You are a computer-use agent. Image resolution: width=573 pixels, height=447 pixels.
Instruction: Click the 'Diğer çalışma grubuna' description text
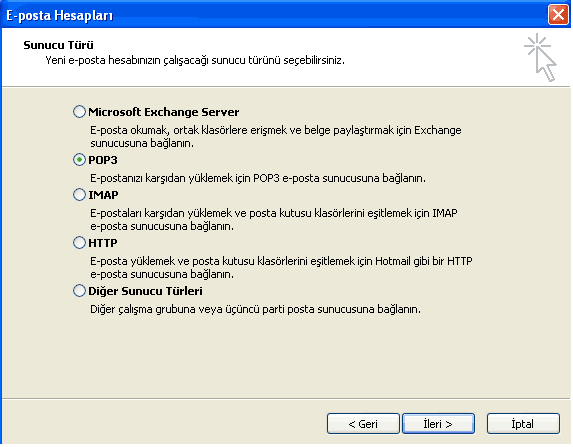[x=255, y=310]
